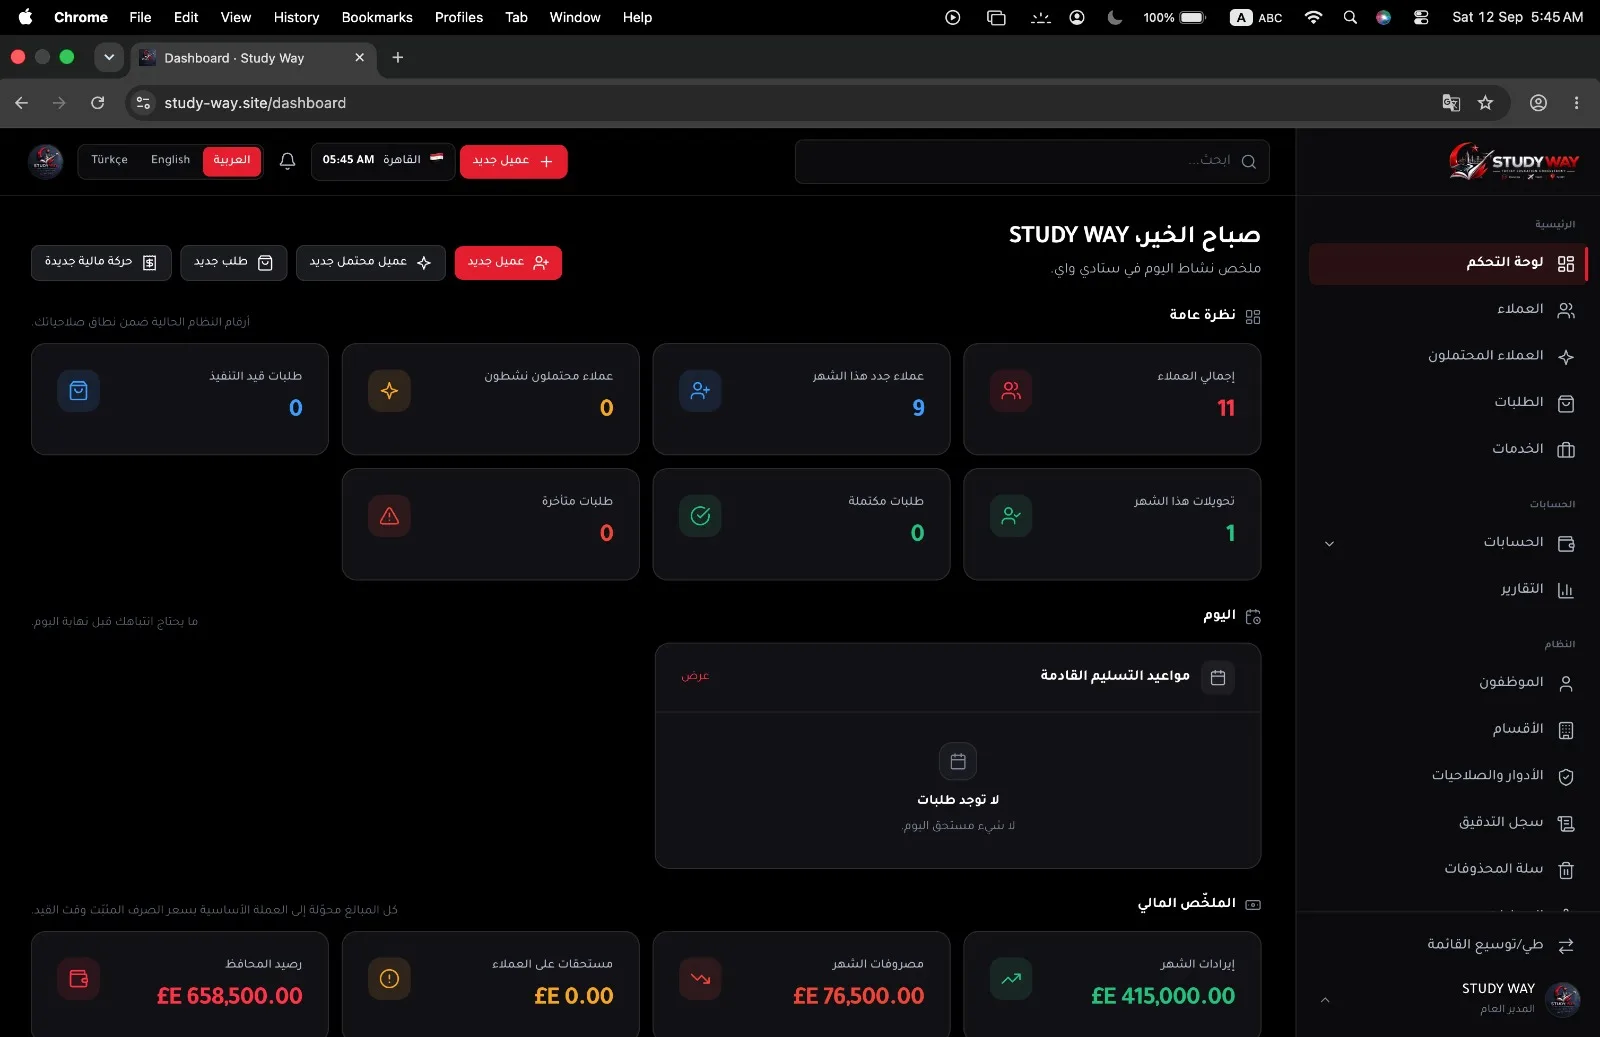This screenshot has height=1037, width=1600.
Task: Open Chrome tab search dropdown
Action: click(109, 58)
